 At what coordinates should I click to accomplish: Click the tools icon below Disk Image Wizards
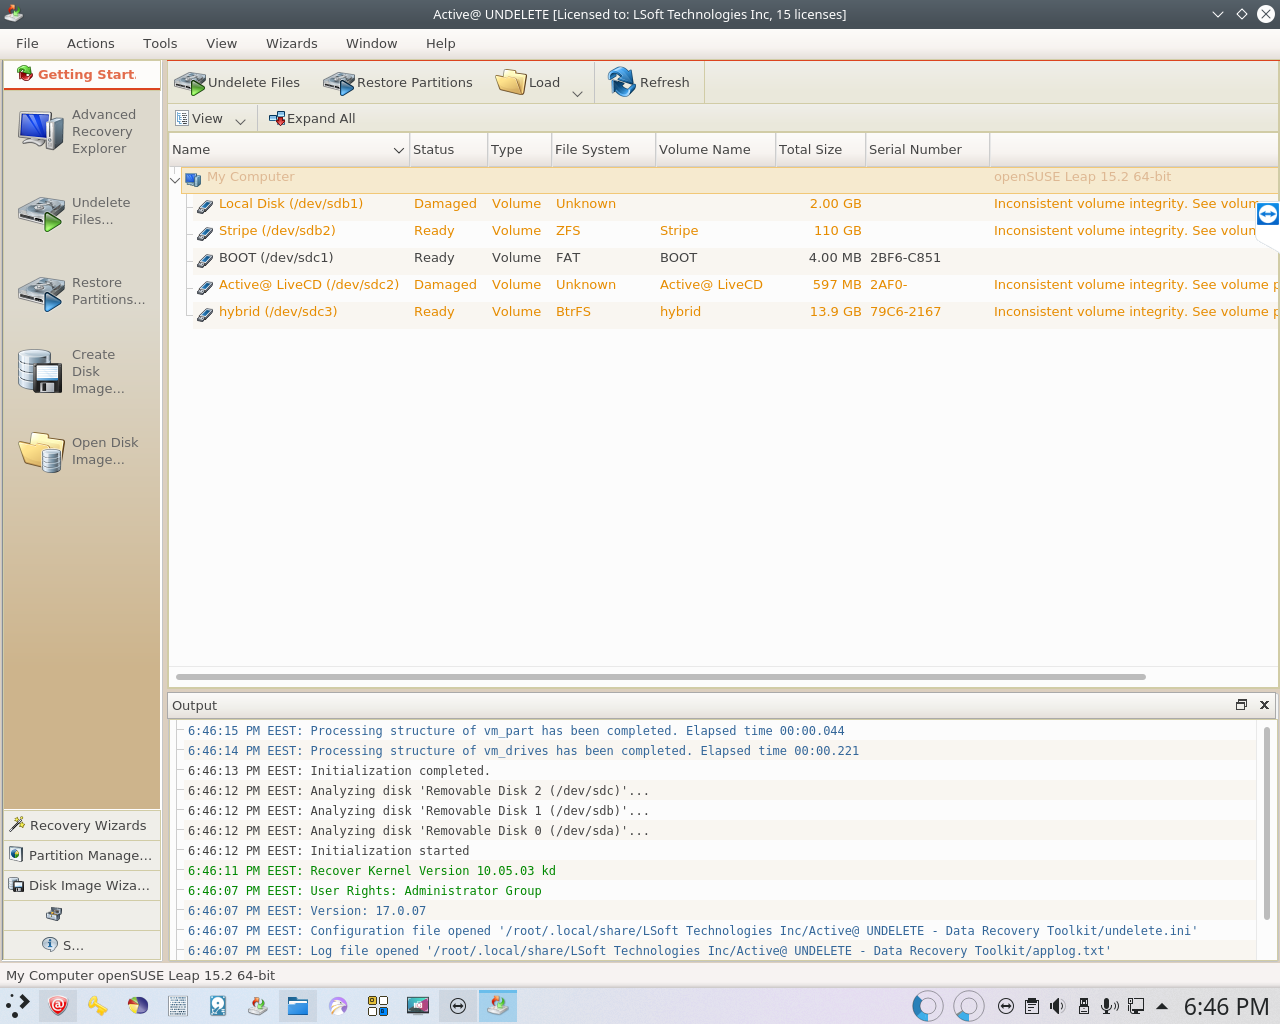coord(54,914)
